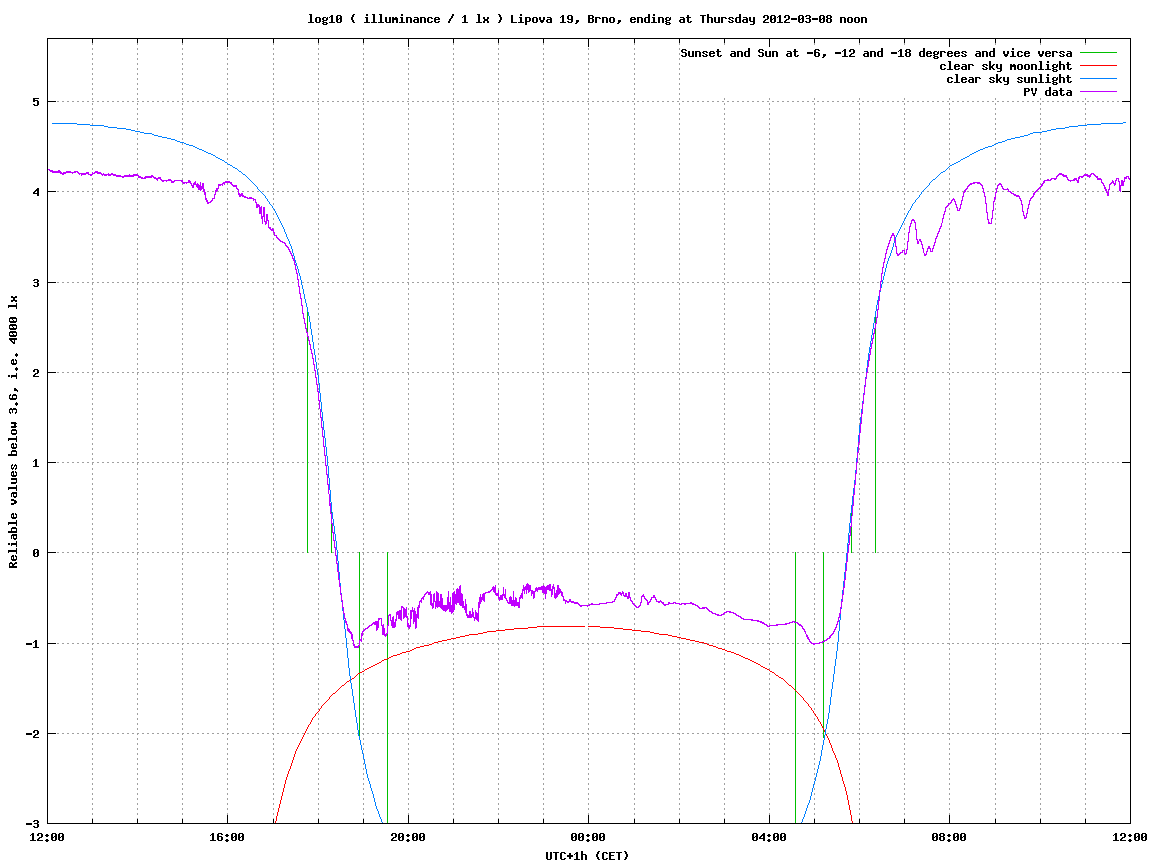Image resolution: width=1151 pixels, height=863 pixels.
Task: Click the green marker line just after 04:00
Action: [x=796, y=688]
